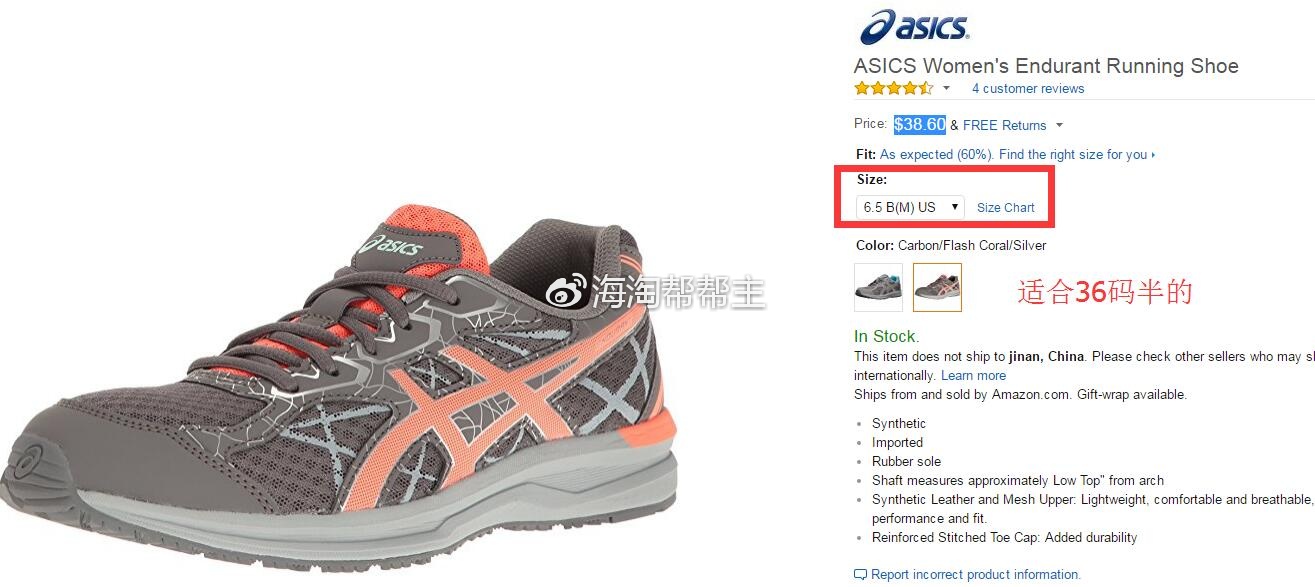1315x587 pixels.
Task: Open the 4 customer reviews link
Action: [x=1028, y=88]
